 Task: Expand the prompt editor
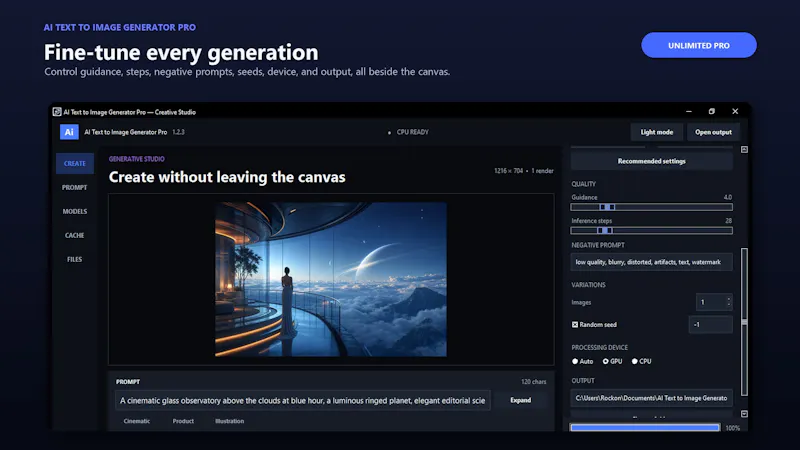520,401
